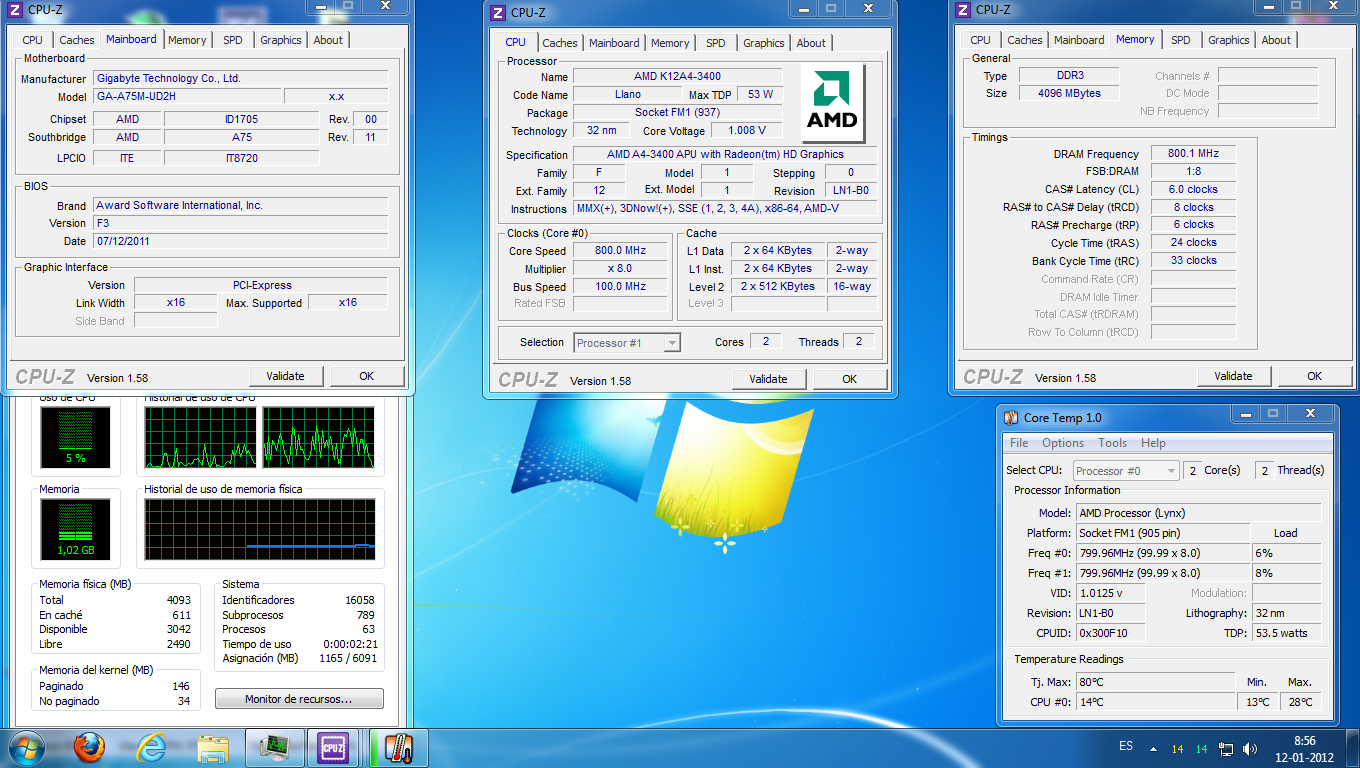The width and height of the screenshot is (1360, 768).
Task: Switch to Caches tab in middle CPU-Z
Action: point(560,43)
